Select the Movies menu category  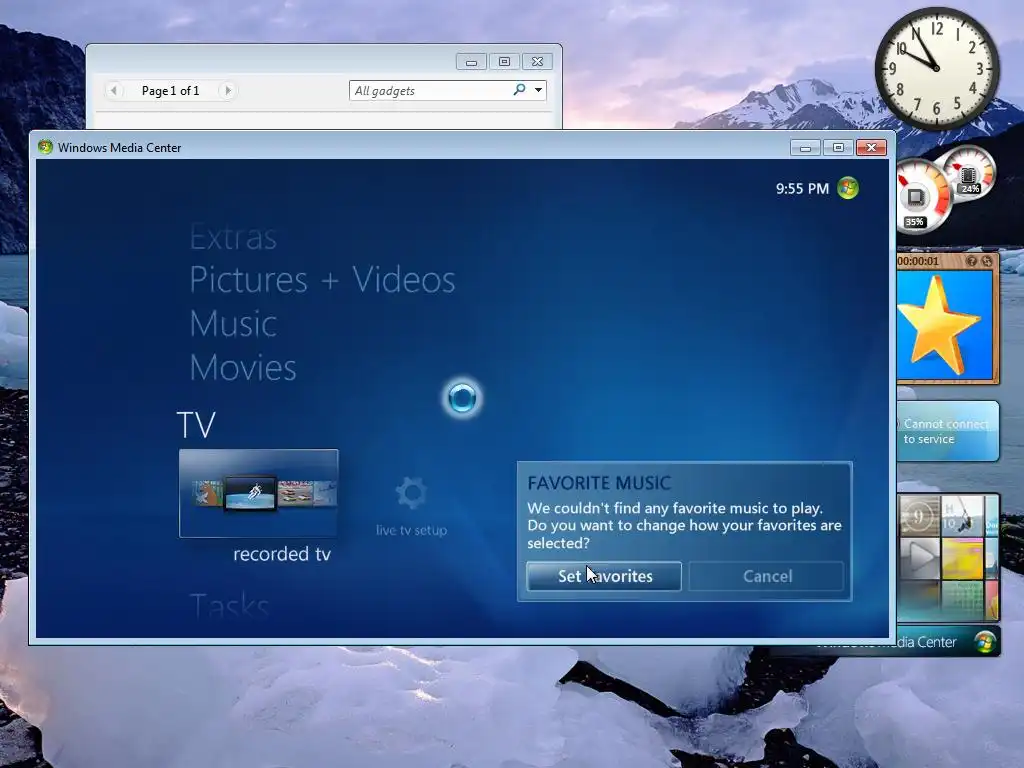pos(243,368)
